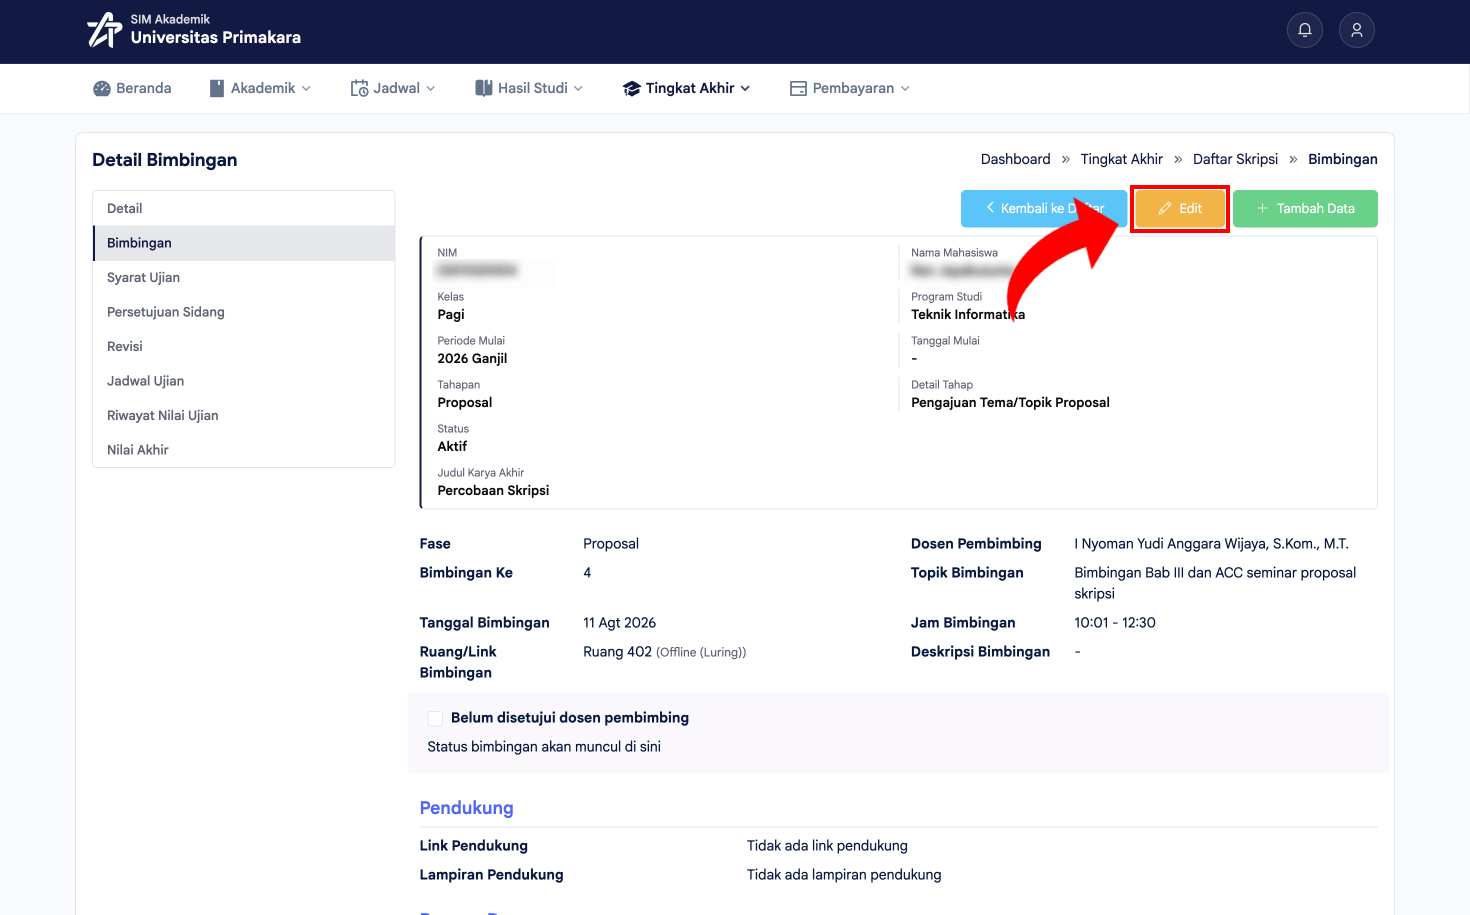
Task: Click the Edit button
Action: 1180,208
